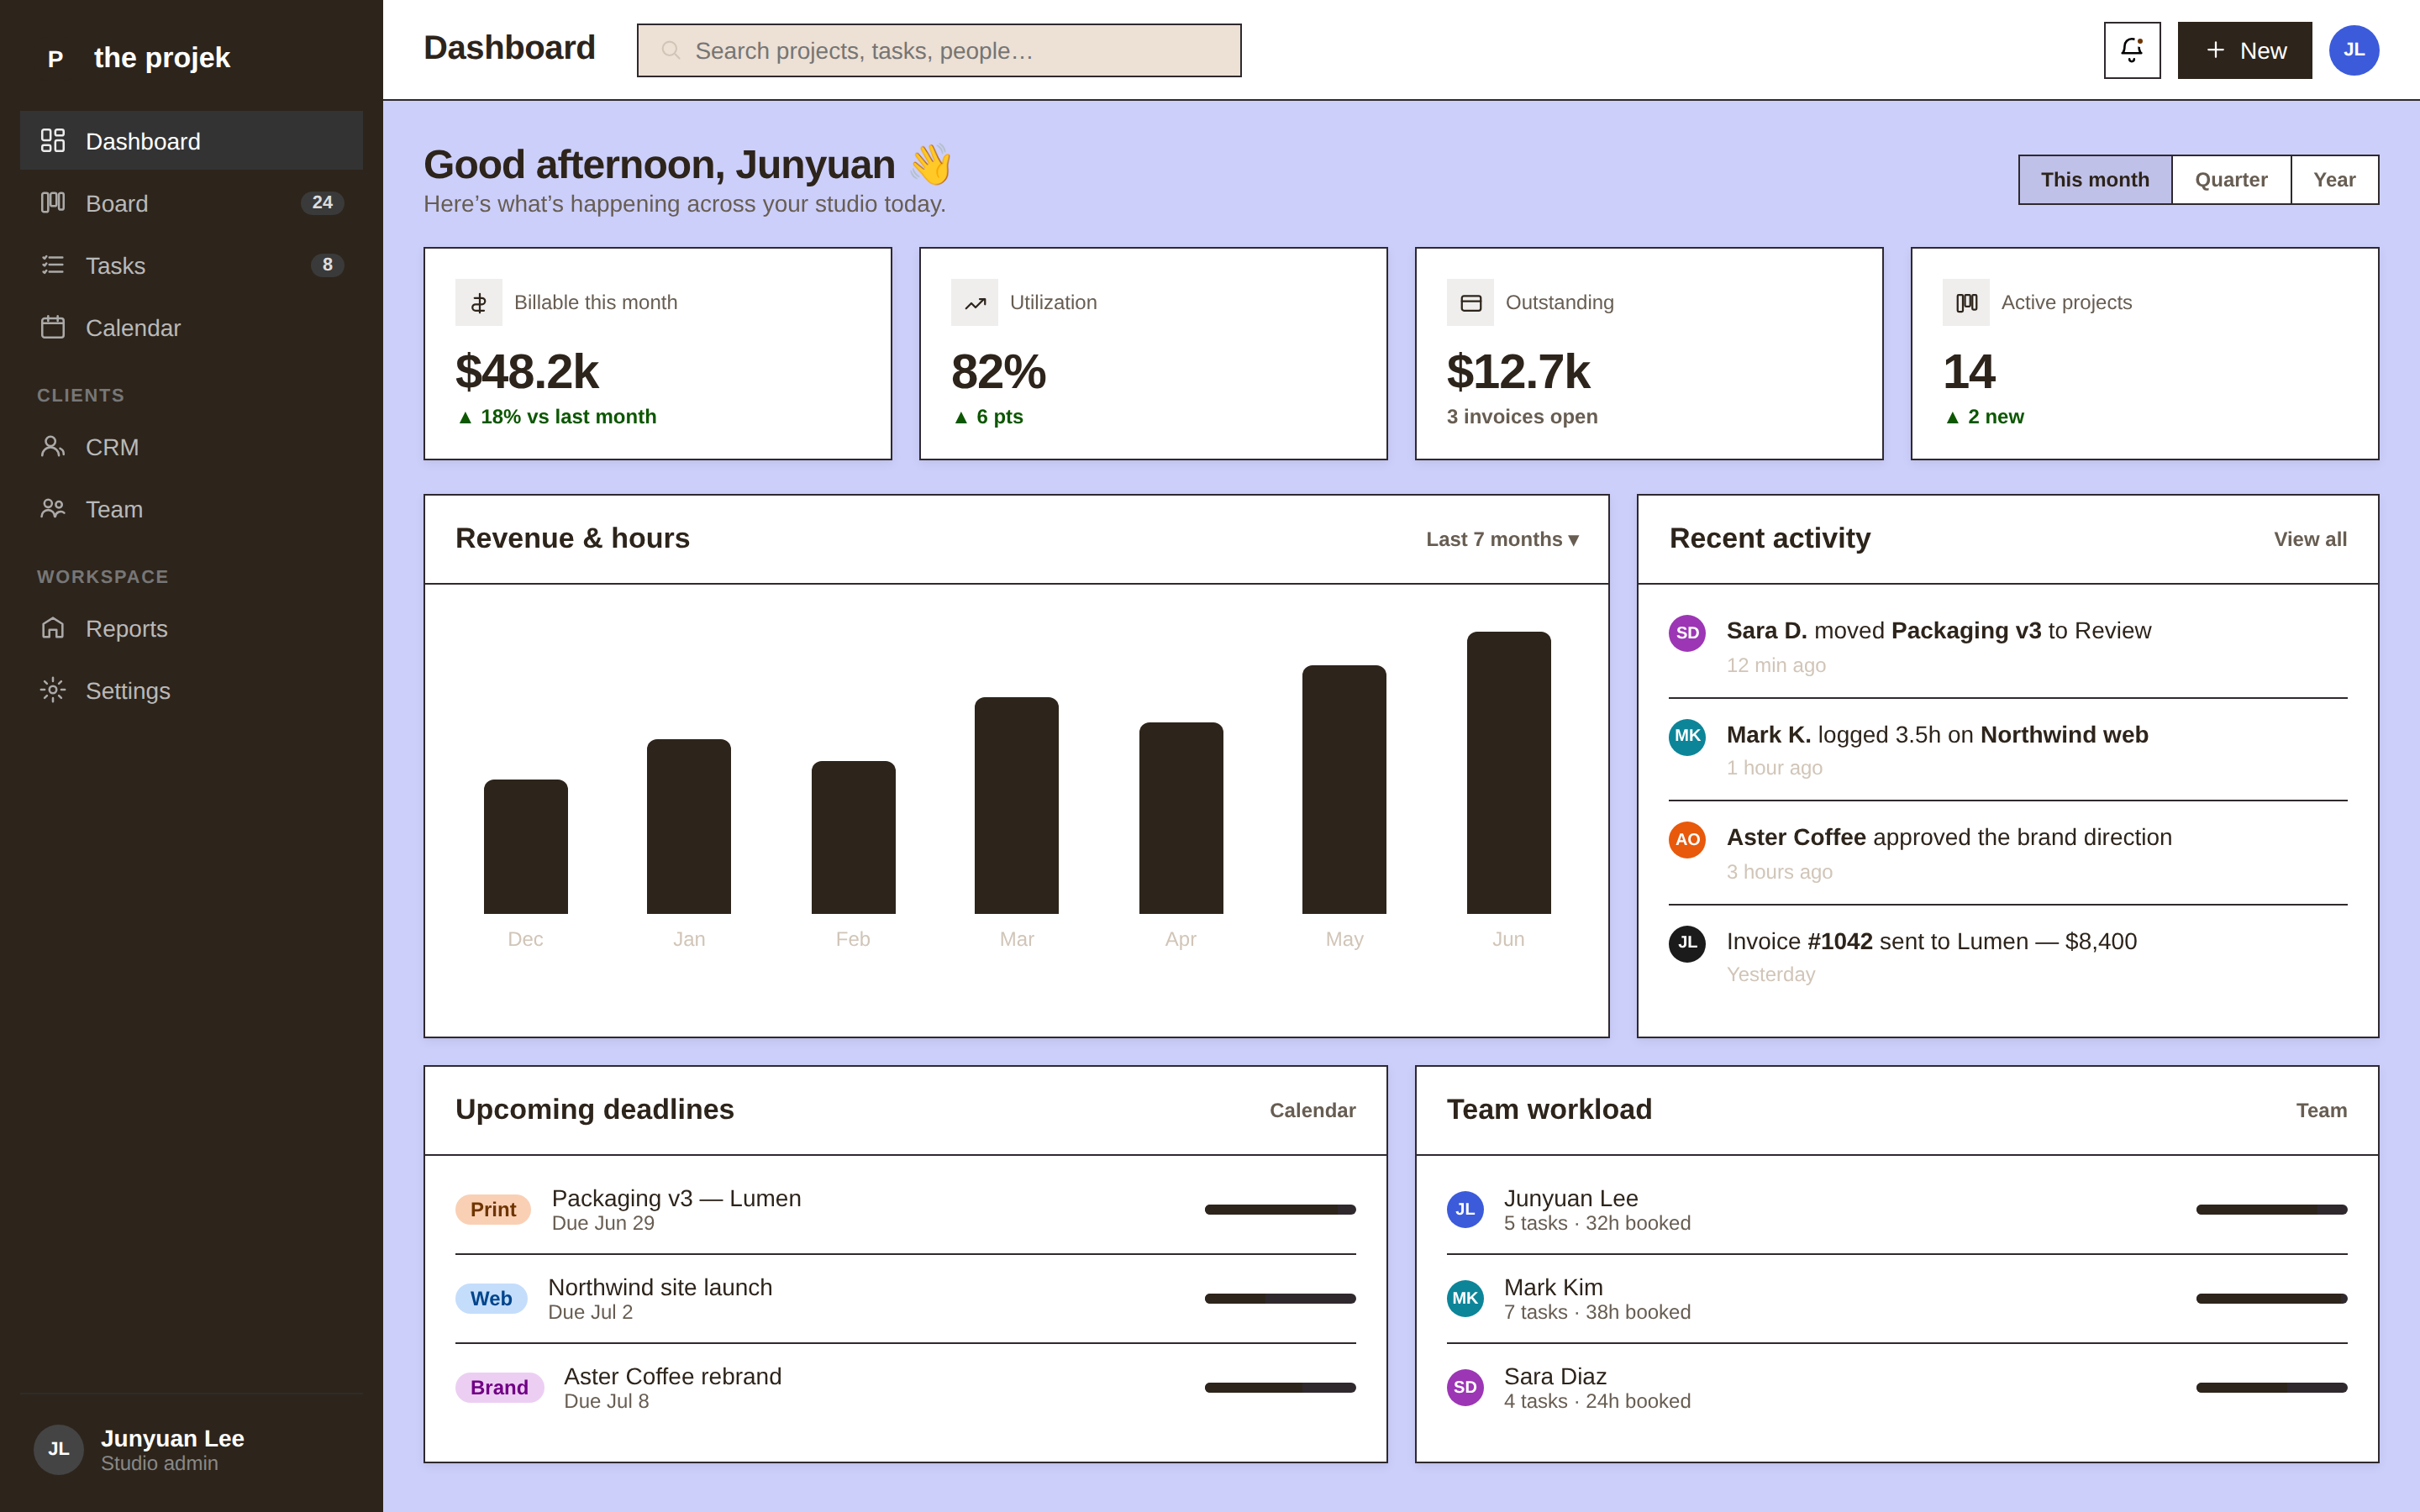Click the May bar in revenue chart
2420x1512 pixels.
pyautogui.click(x=1344, y=789)
